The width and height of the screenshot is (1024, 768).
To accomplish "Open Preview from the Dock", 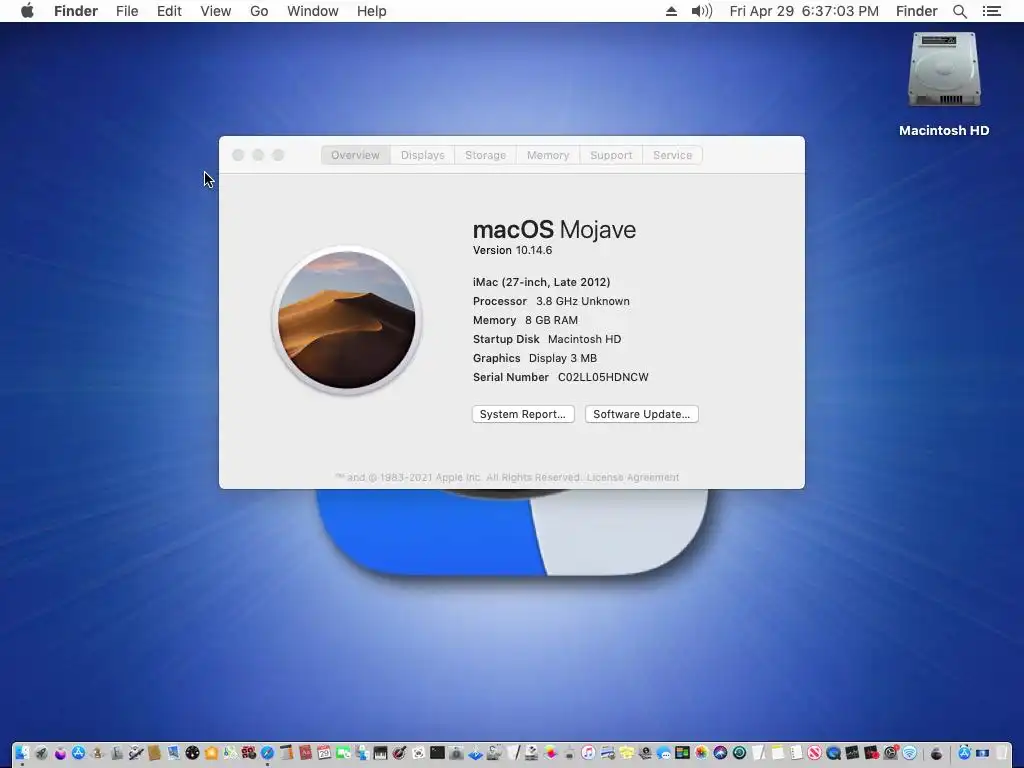I will pos(173,753).
